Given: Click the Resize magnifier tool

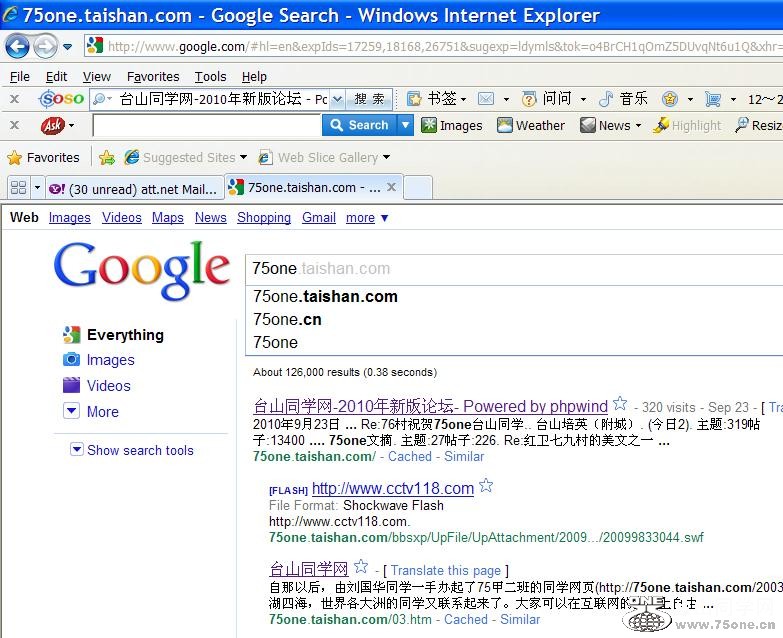Looking at the screenshot, I should point(758,125).
